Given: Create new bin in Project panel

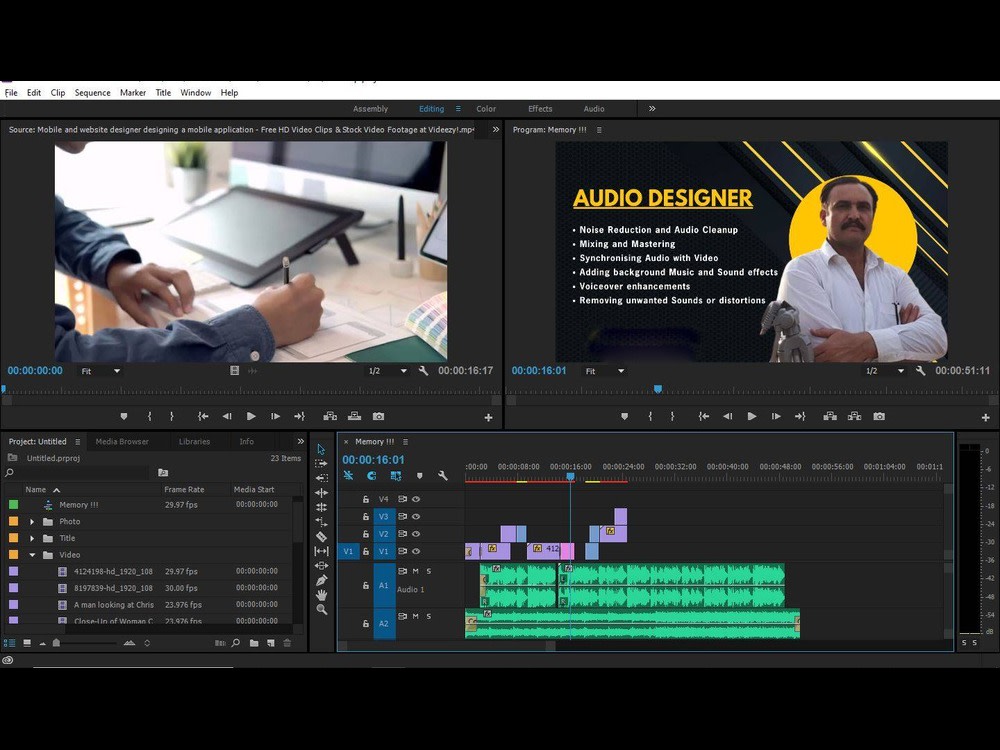Looking at the screenshot, I should [254, 643].
